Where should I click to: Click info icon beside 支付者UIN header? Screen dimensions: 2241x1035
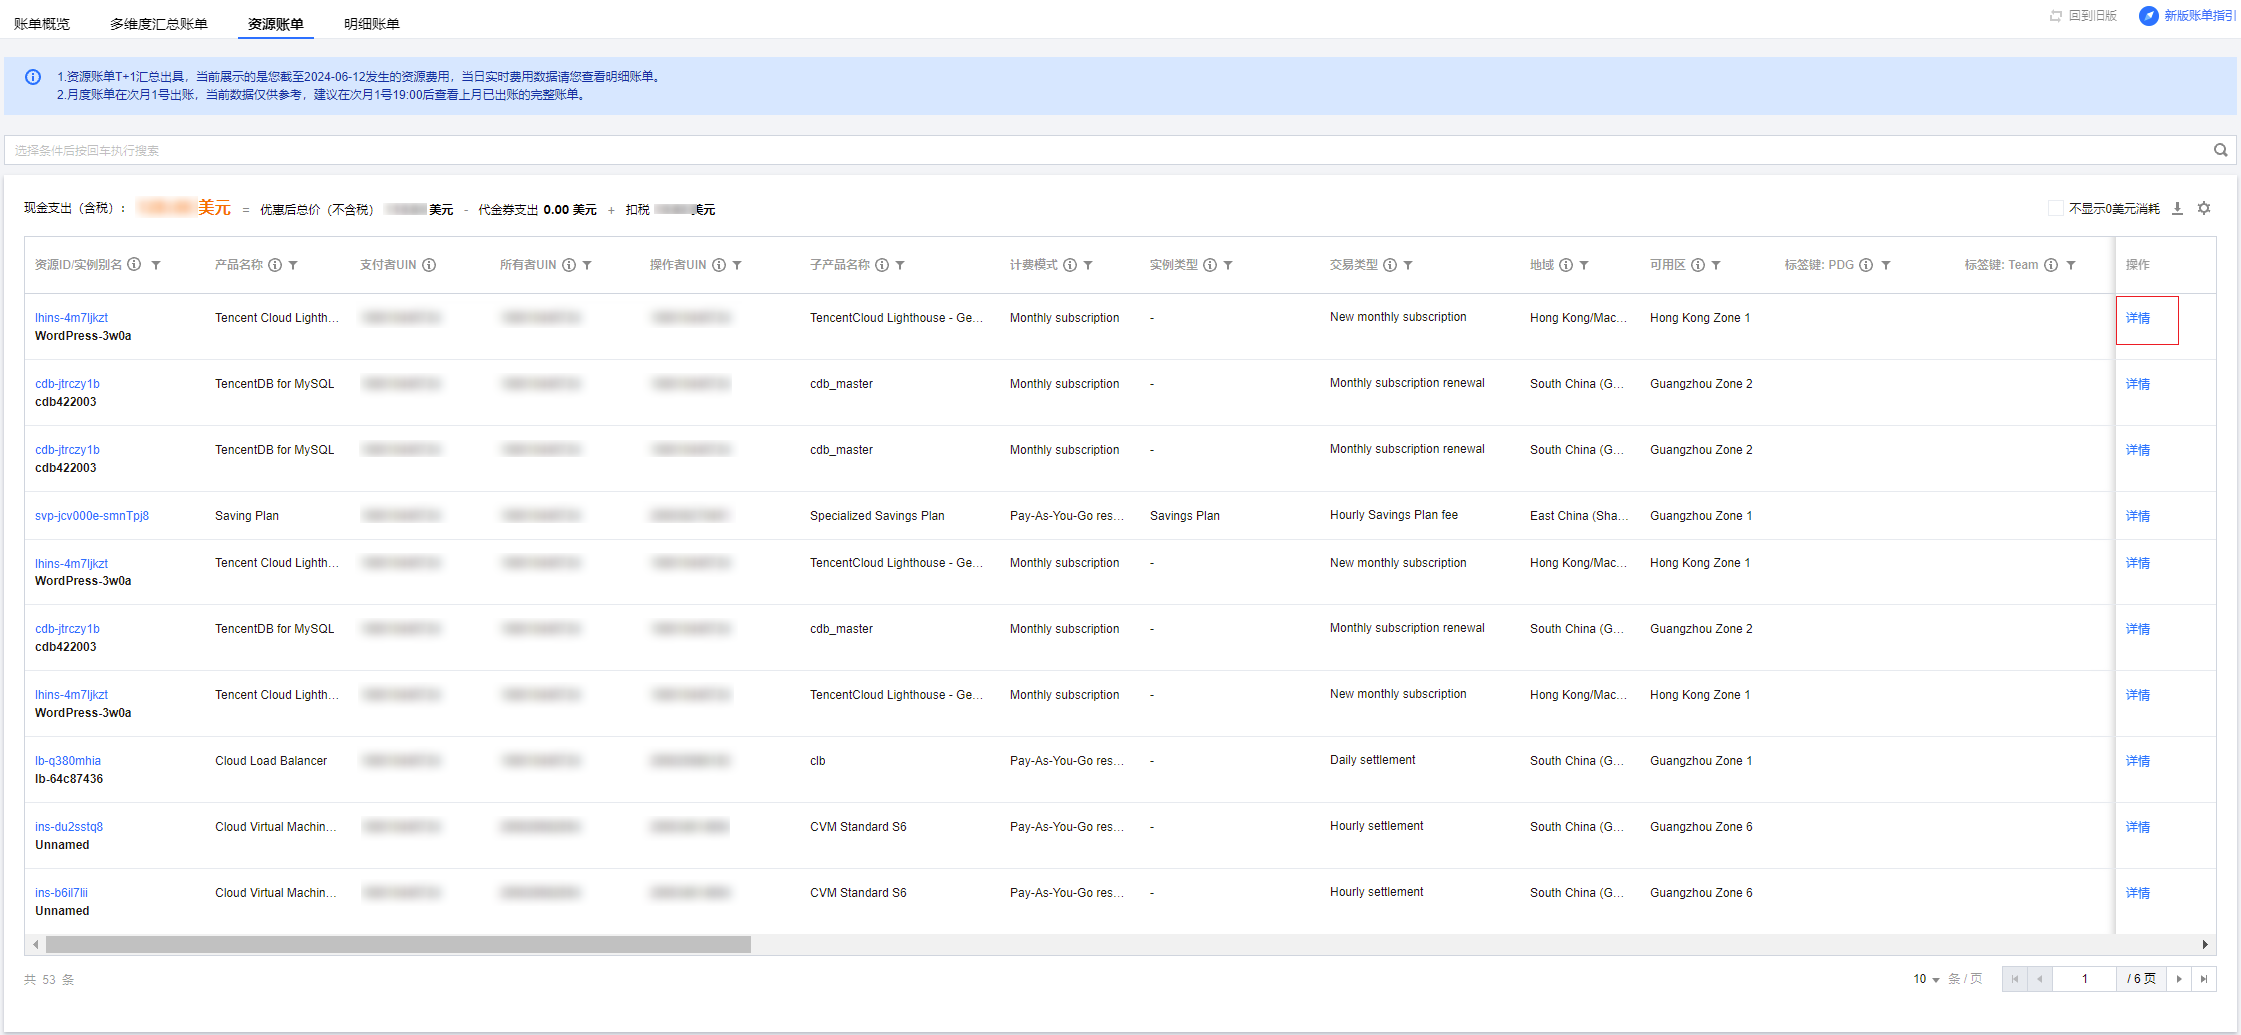(429, 265)
